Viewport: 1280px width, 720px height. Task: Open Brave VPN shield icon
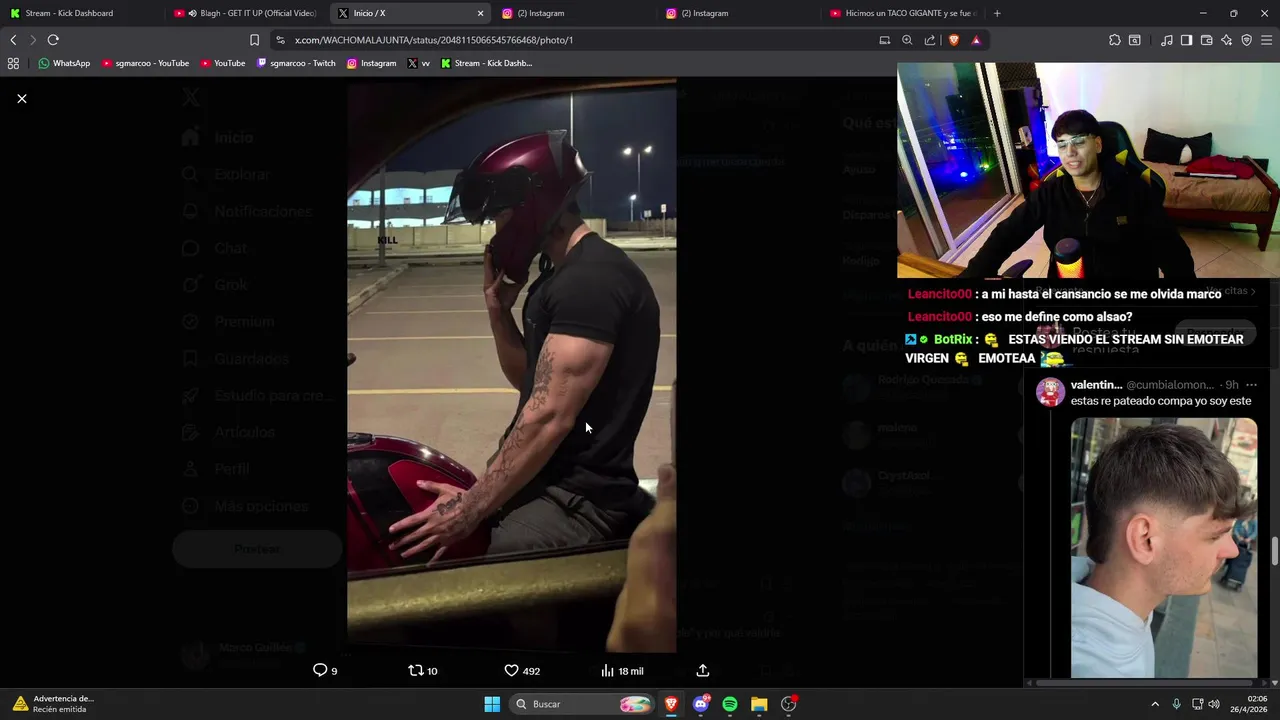(x=1246, y=40)
